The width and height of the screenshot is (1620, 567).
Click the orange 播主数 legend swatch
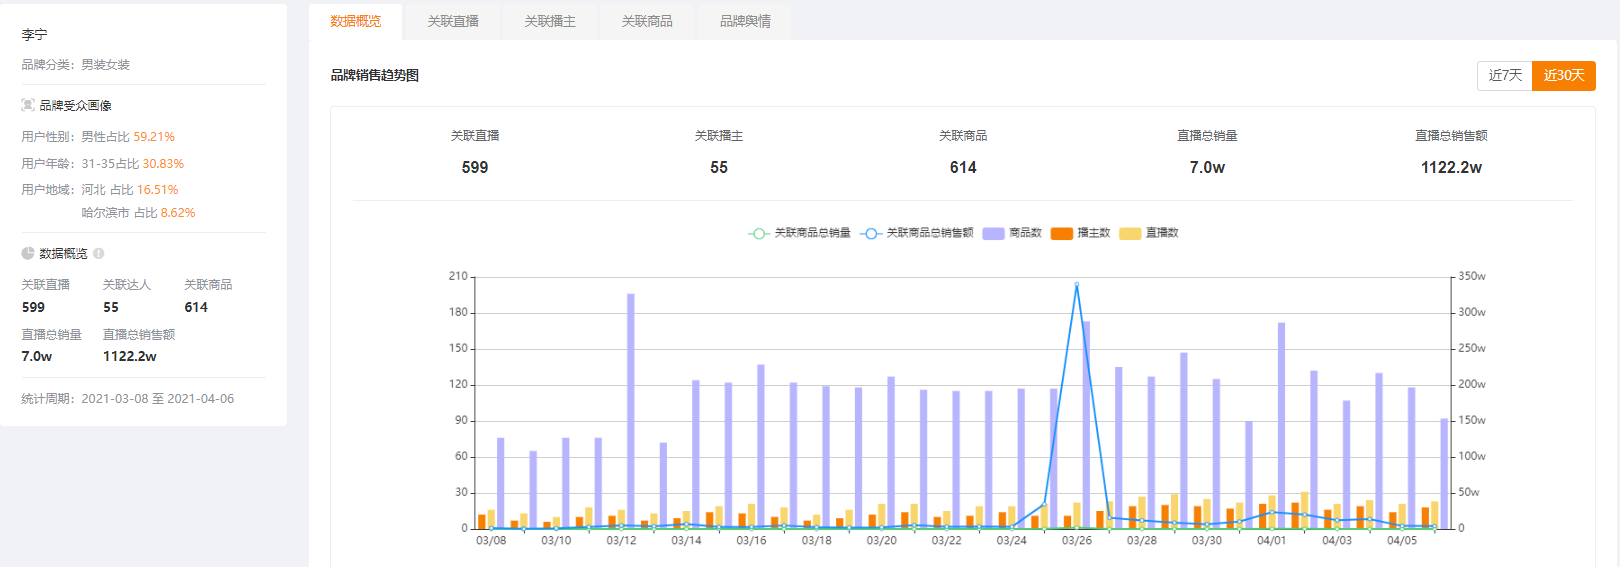1062,233
